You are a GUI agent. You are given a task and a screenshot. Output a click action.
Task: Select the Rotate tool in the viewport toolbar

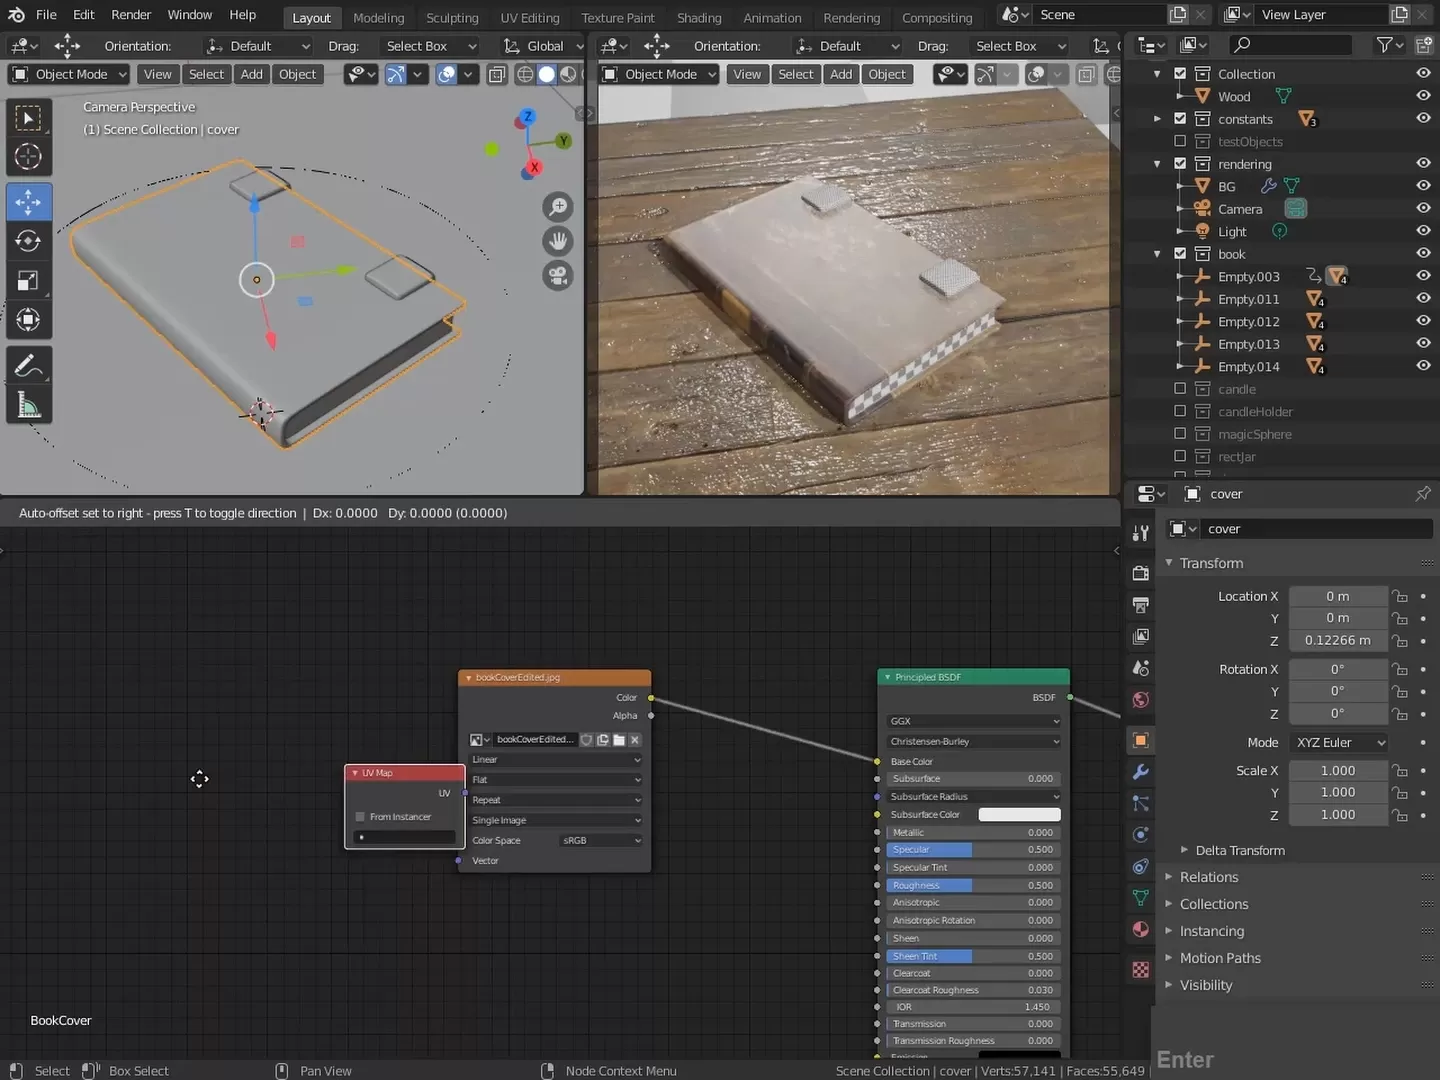pos(29,240)
